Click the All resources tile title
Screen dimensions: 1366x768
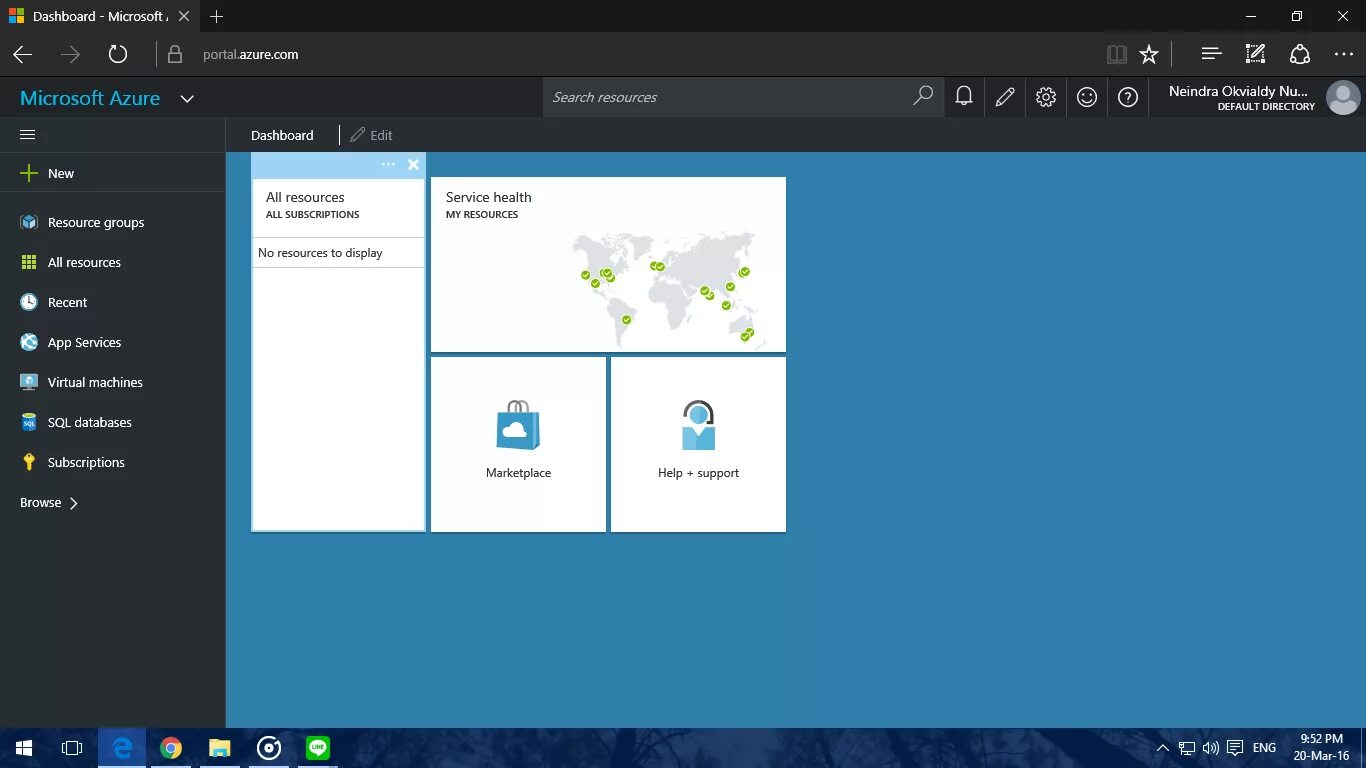(305, 197)
